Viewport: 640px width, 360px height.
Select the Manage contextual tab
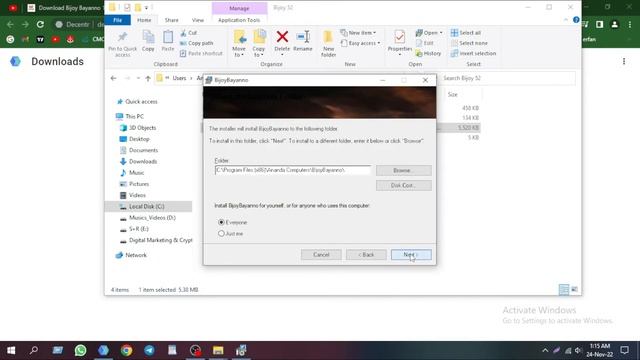pos(239,8)
